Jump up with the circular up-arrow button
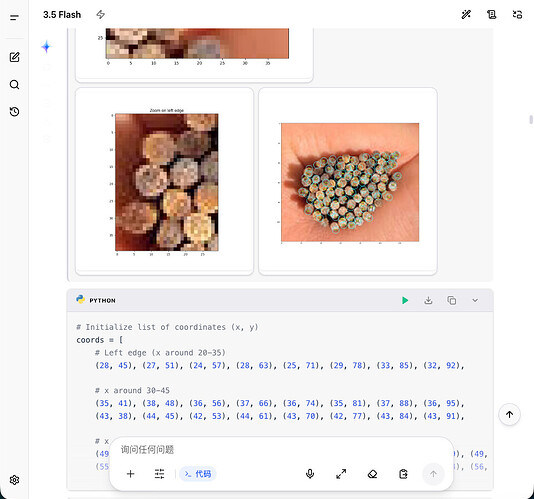 point(509,415)
